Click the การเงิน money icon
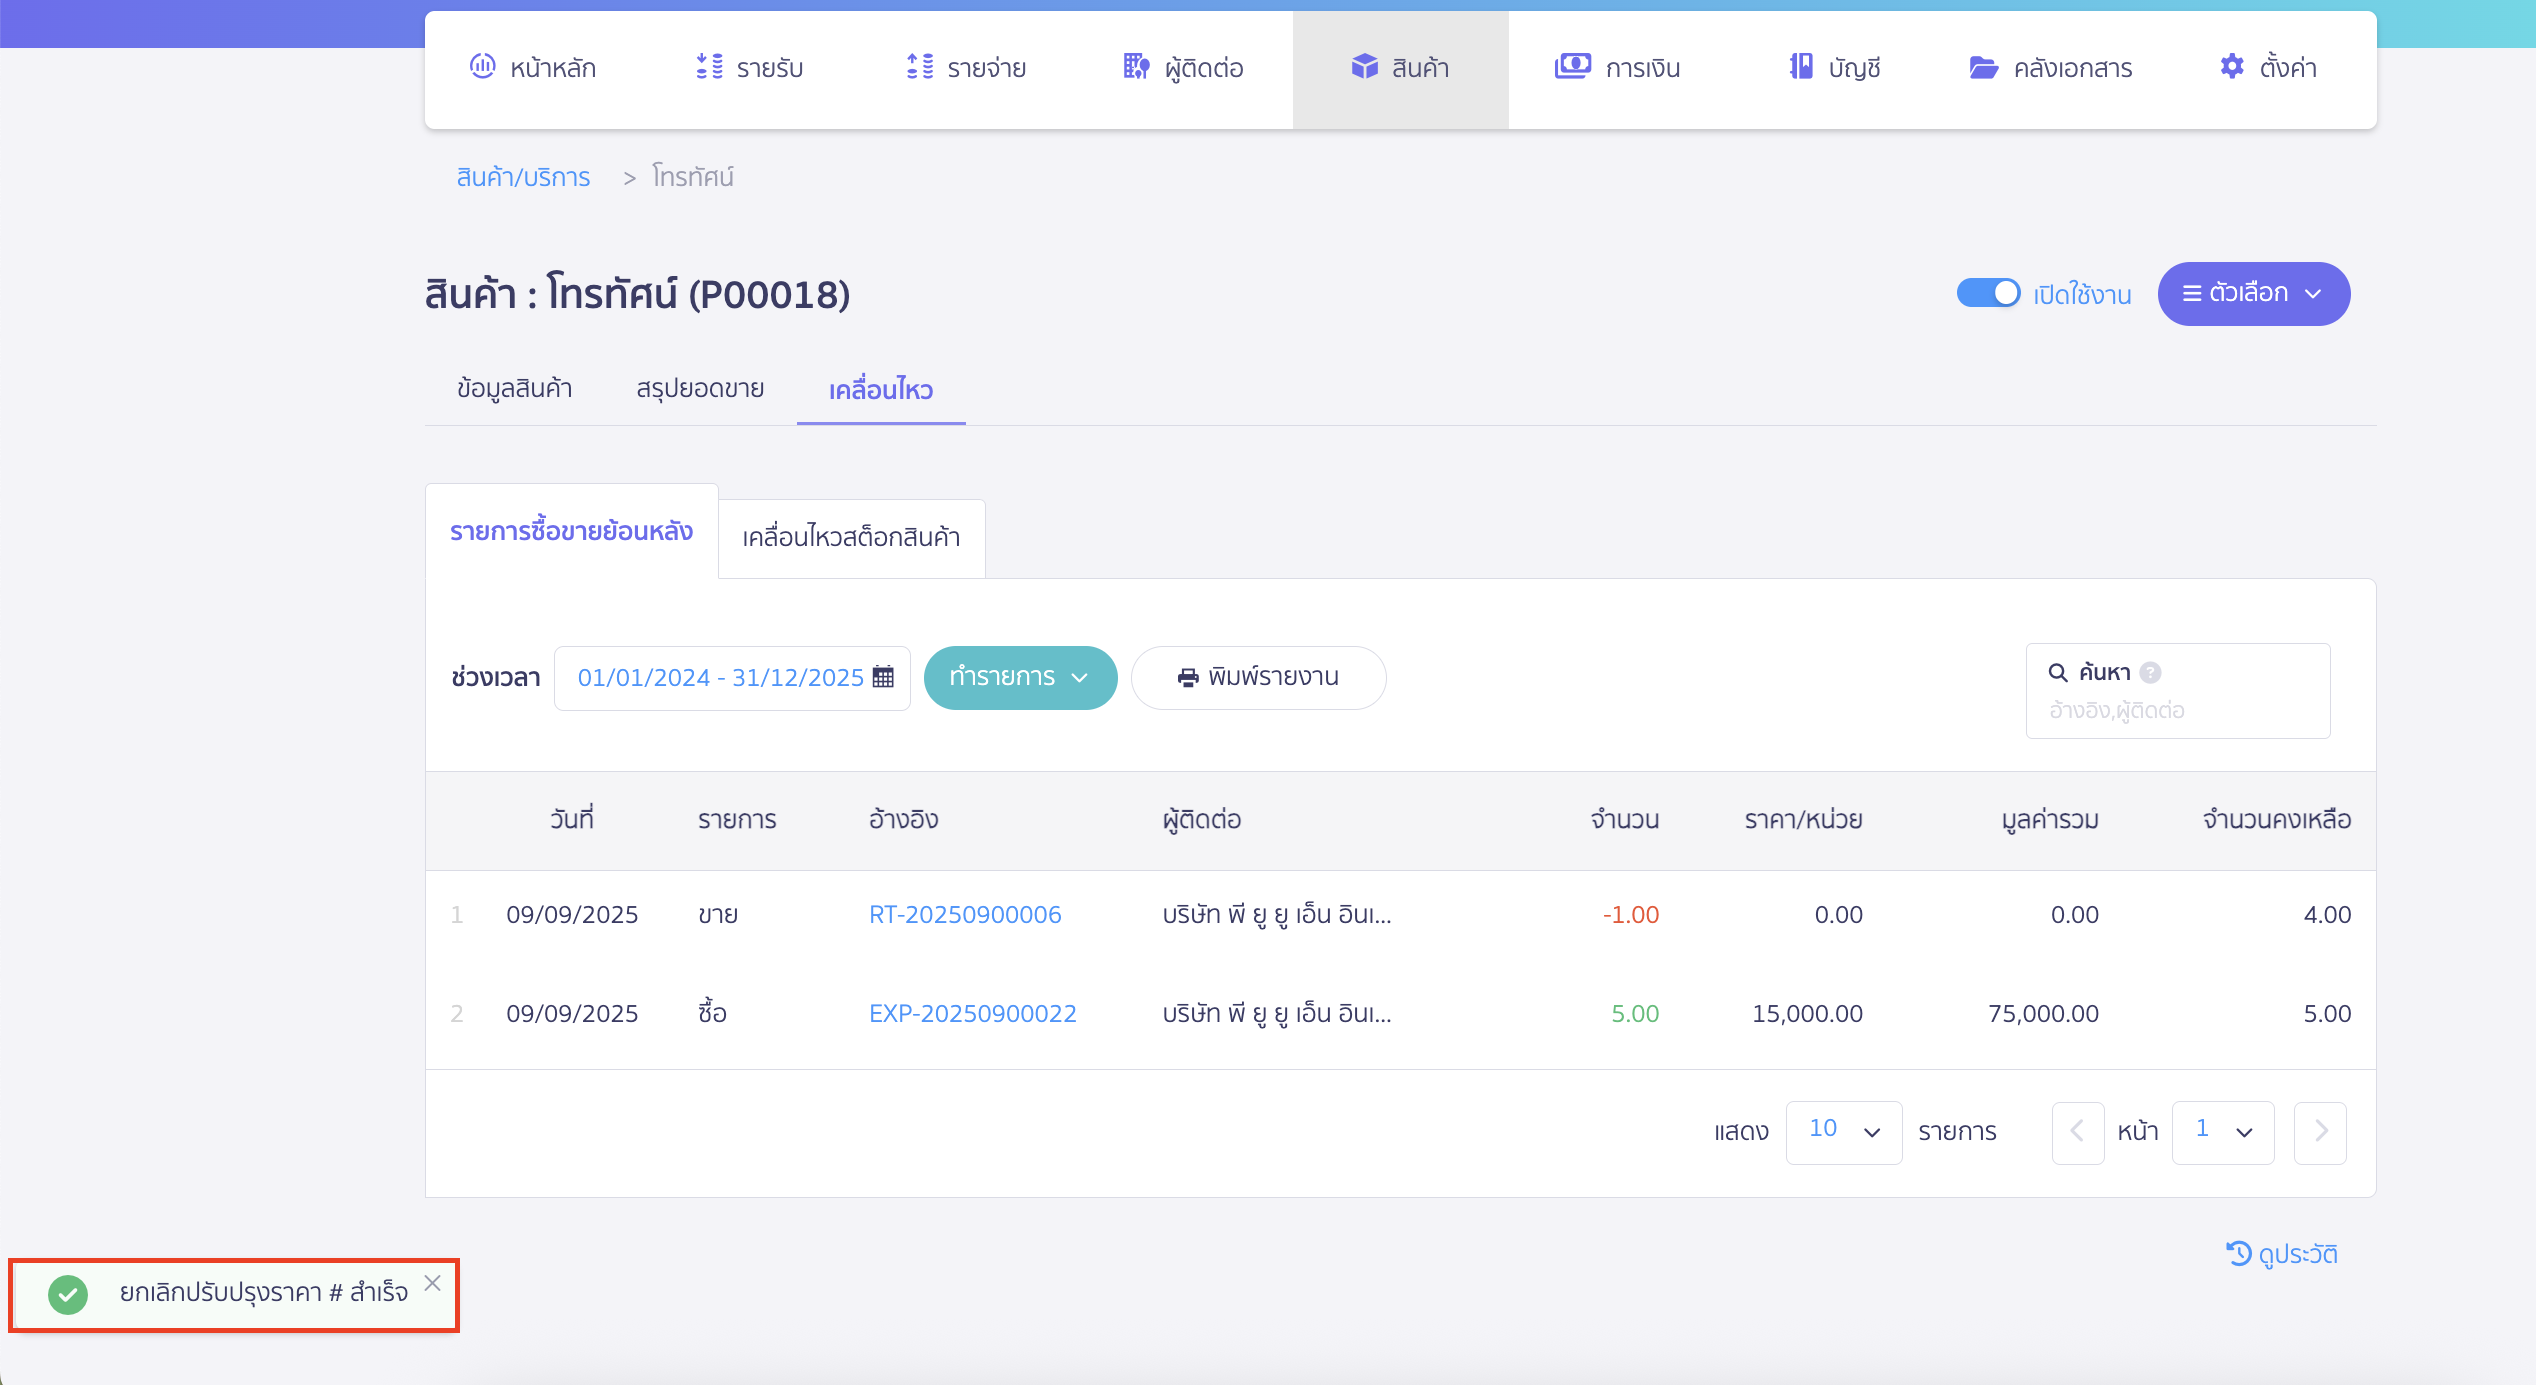2536x1385 pixels. pos(1572,67)
